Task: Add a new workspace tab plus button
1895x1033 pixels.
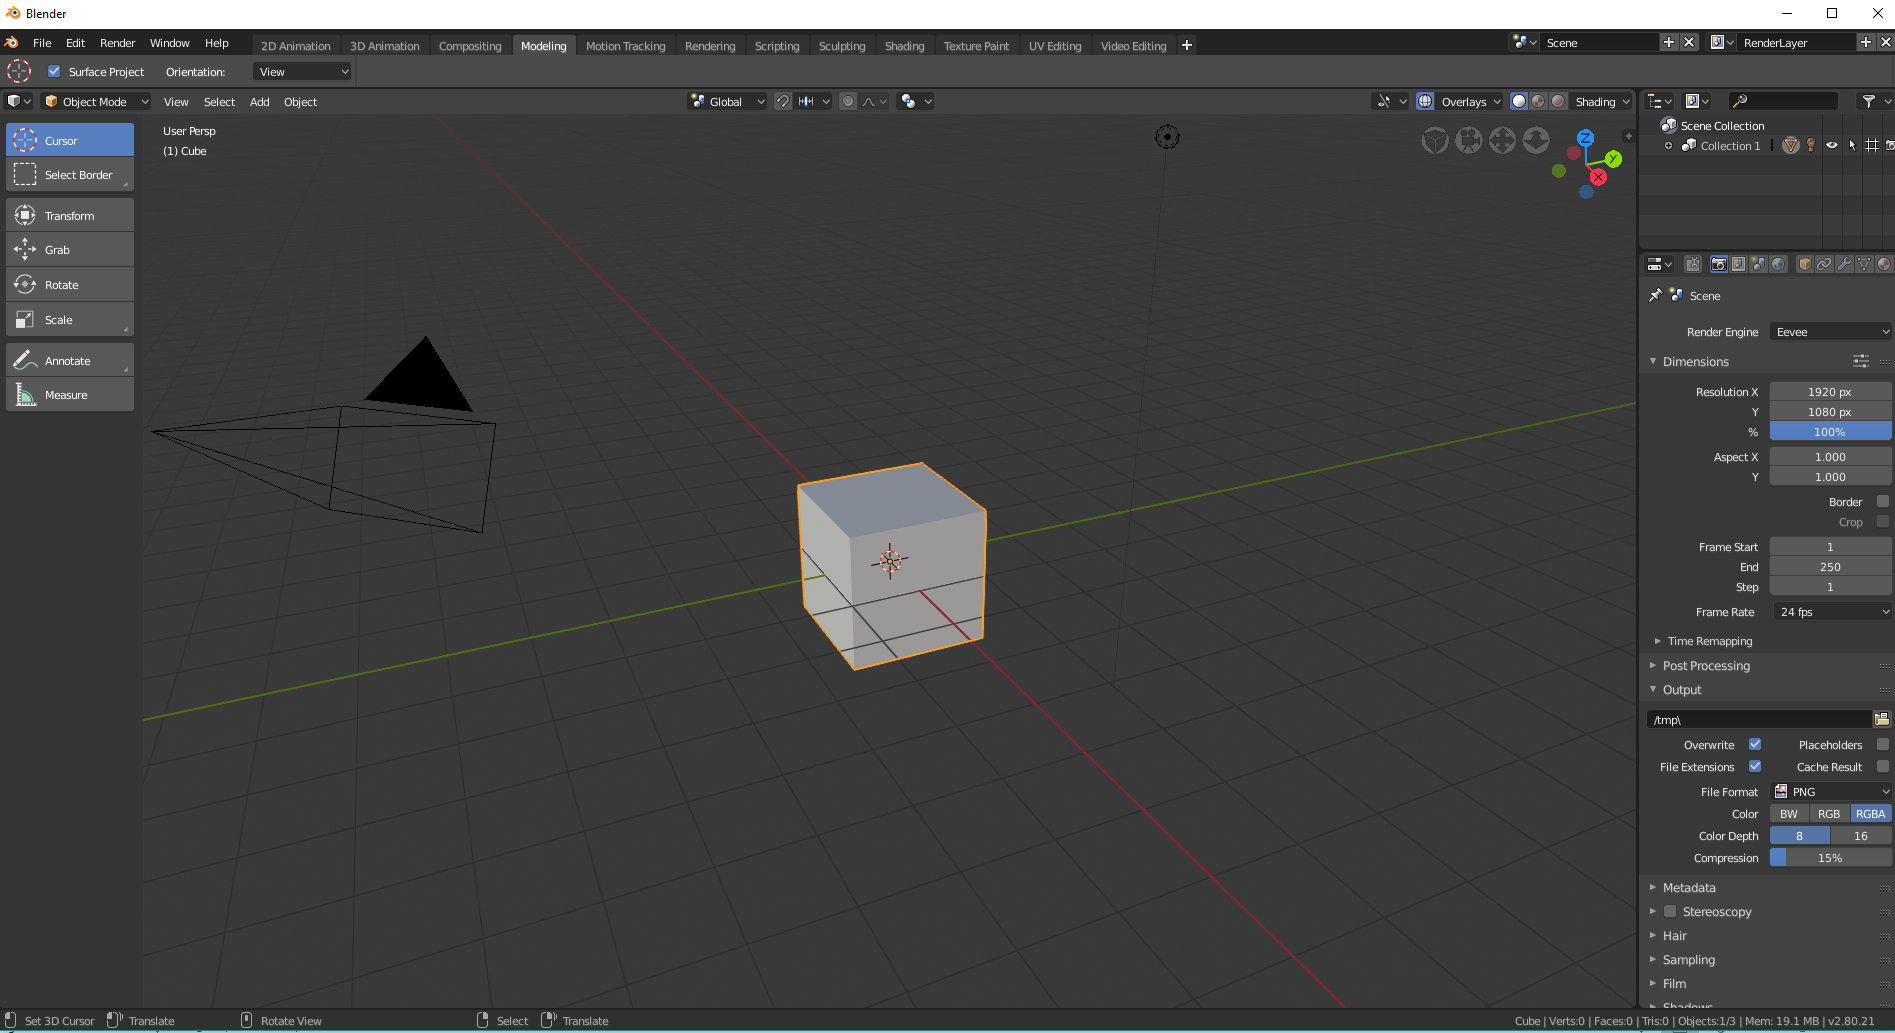Action: pyautogui.click(x=1187, y=45)
